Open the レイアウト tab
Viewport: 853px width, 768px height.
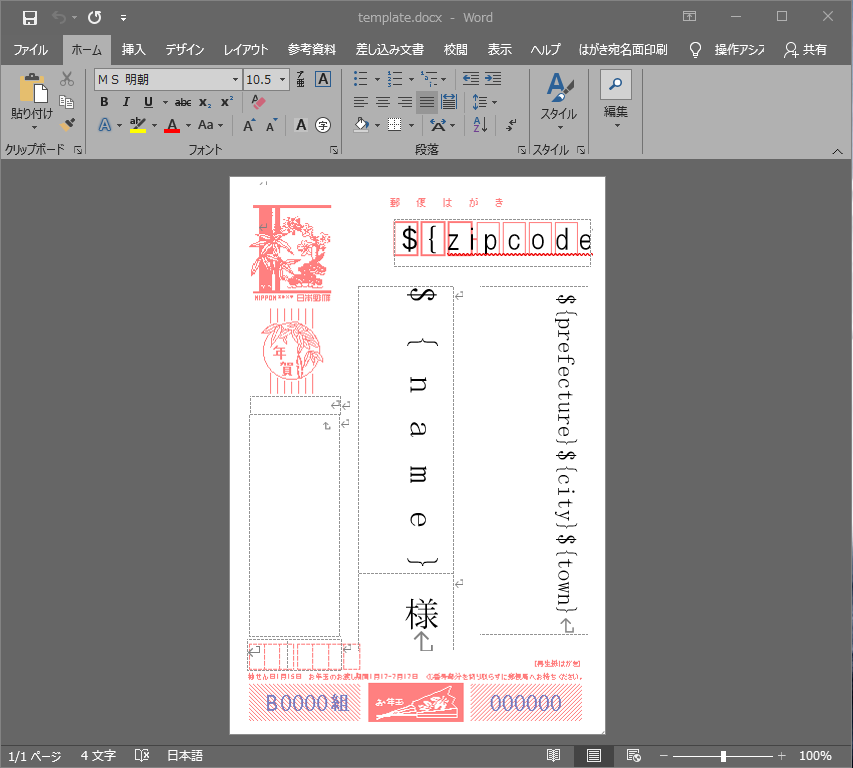tap(246, 49)
